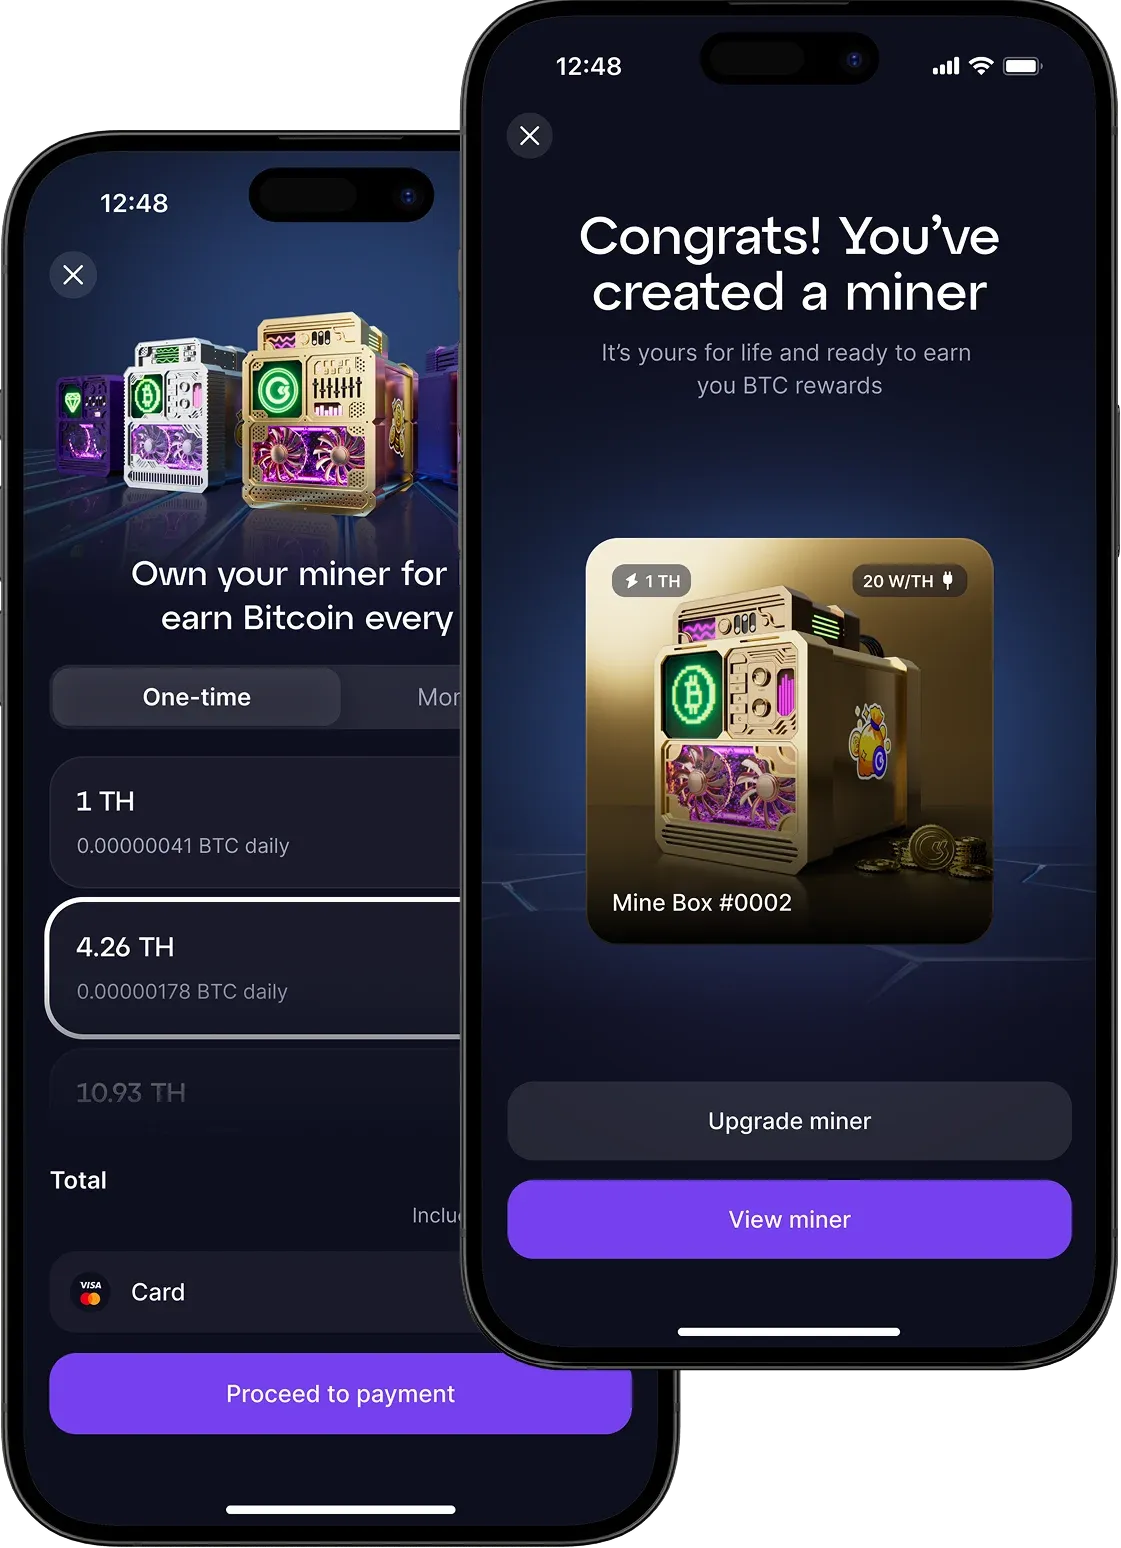Switch to the Monthly payment tab
The width and height of the screenshot is (1121, 1548).
(x=438, y=697)
